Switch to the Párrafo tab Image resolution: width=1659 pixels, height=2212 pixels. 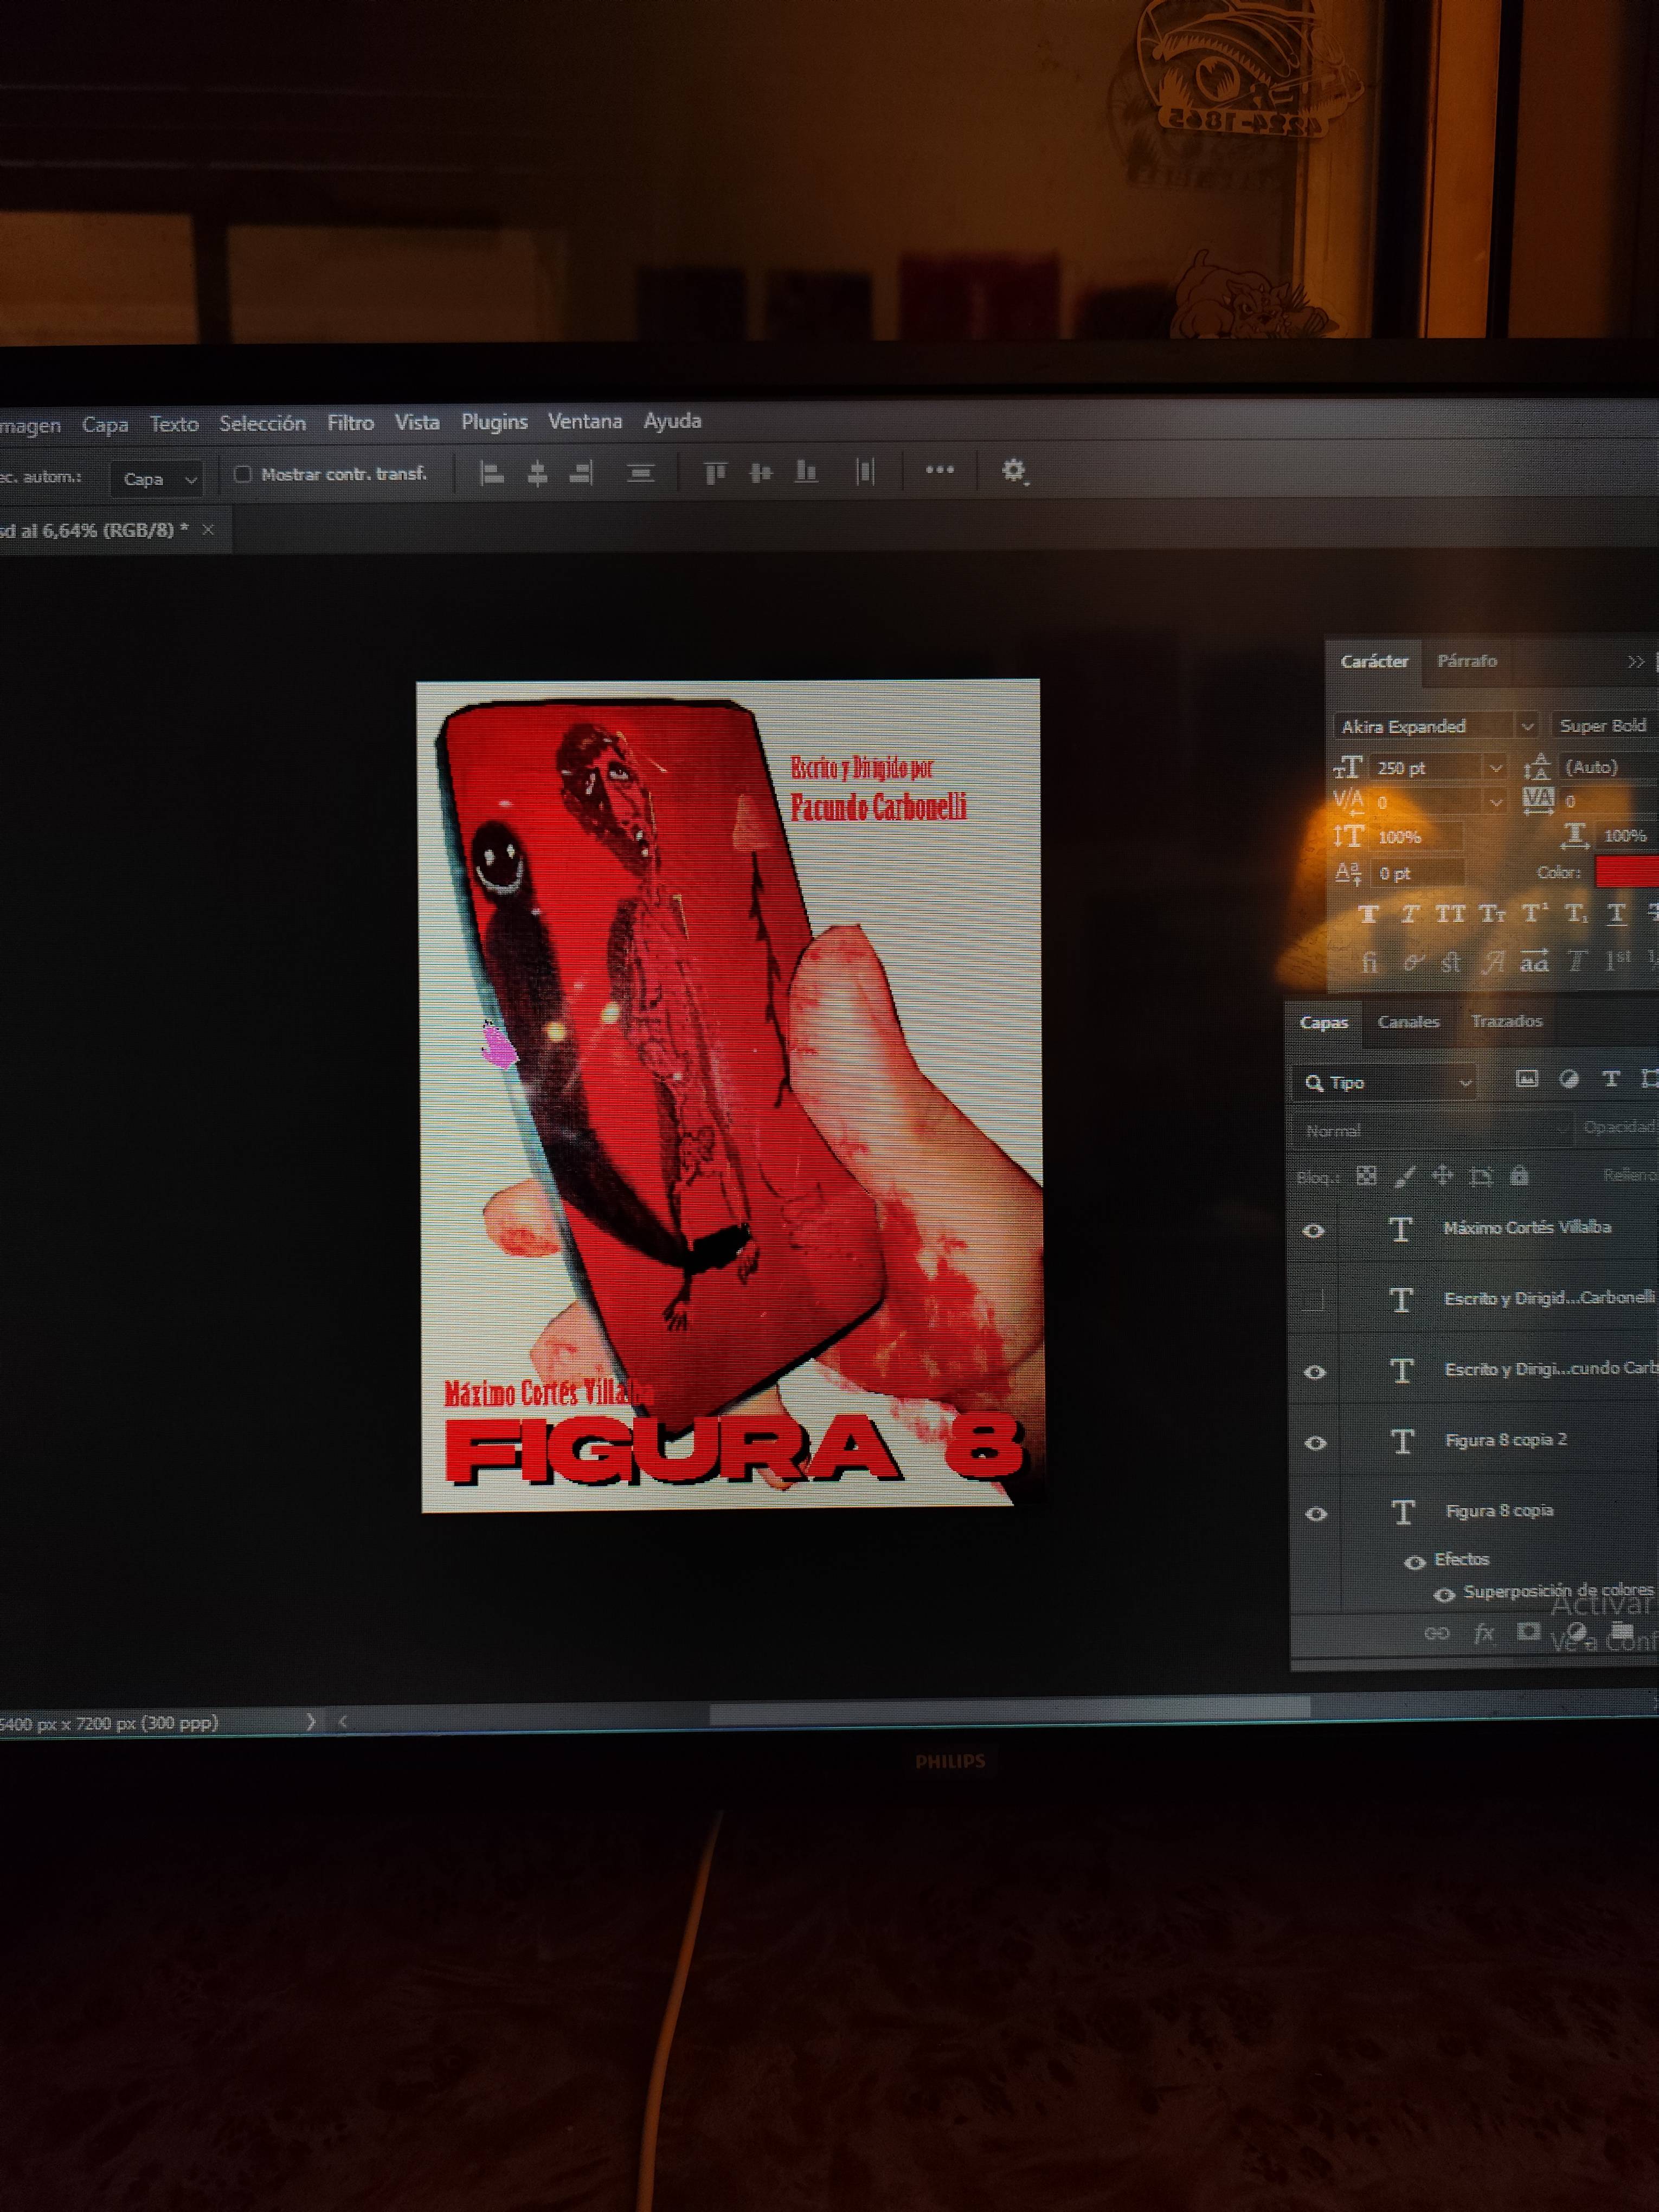point(1466,661)
